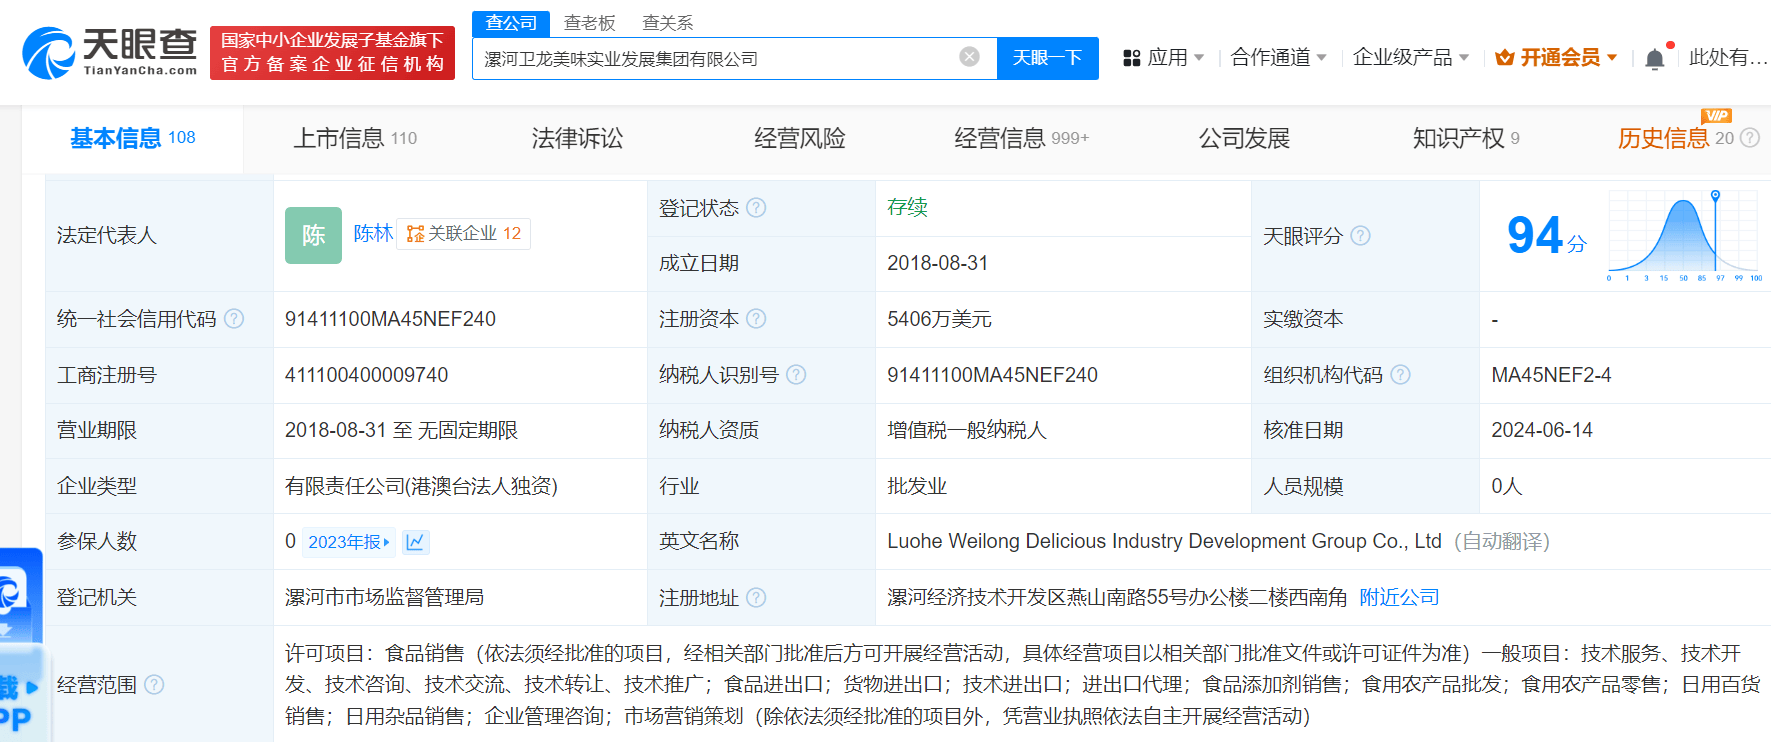This screenshot has width=1771, height=742.
Task: Click the 开通会员 crown icon
Action: 1504,58
